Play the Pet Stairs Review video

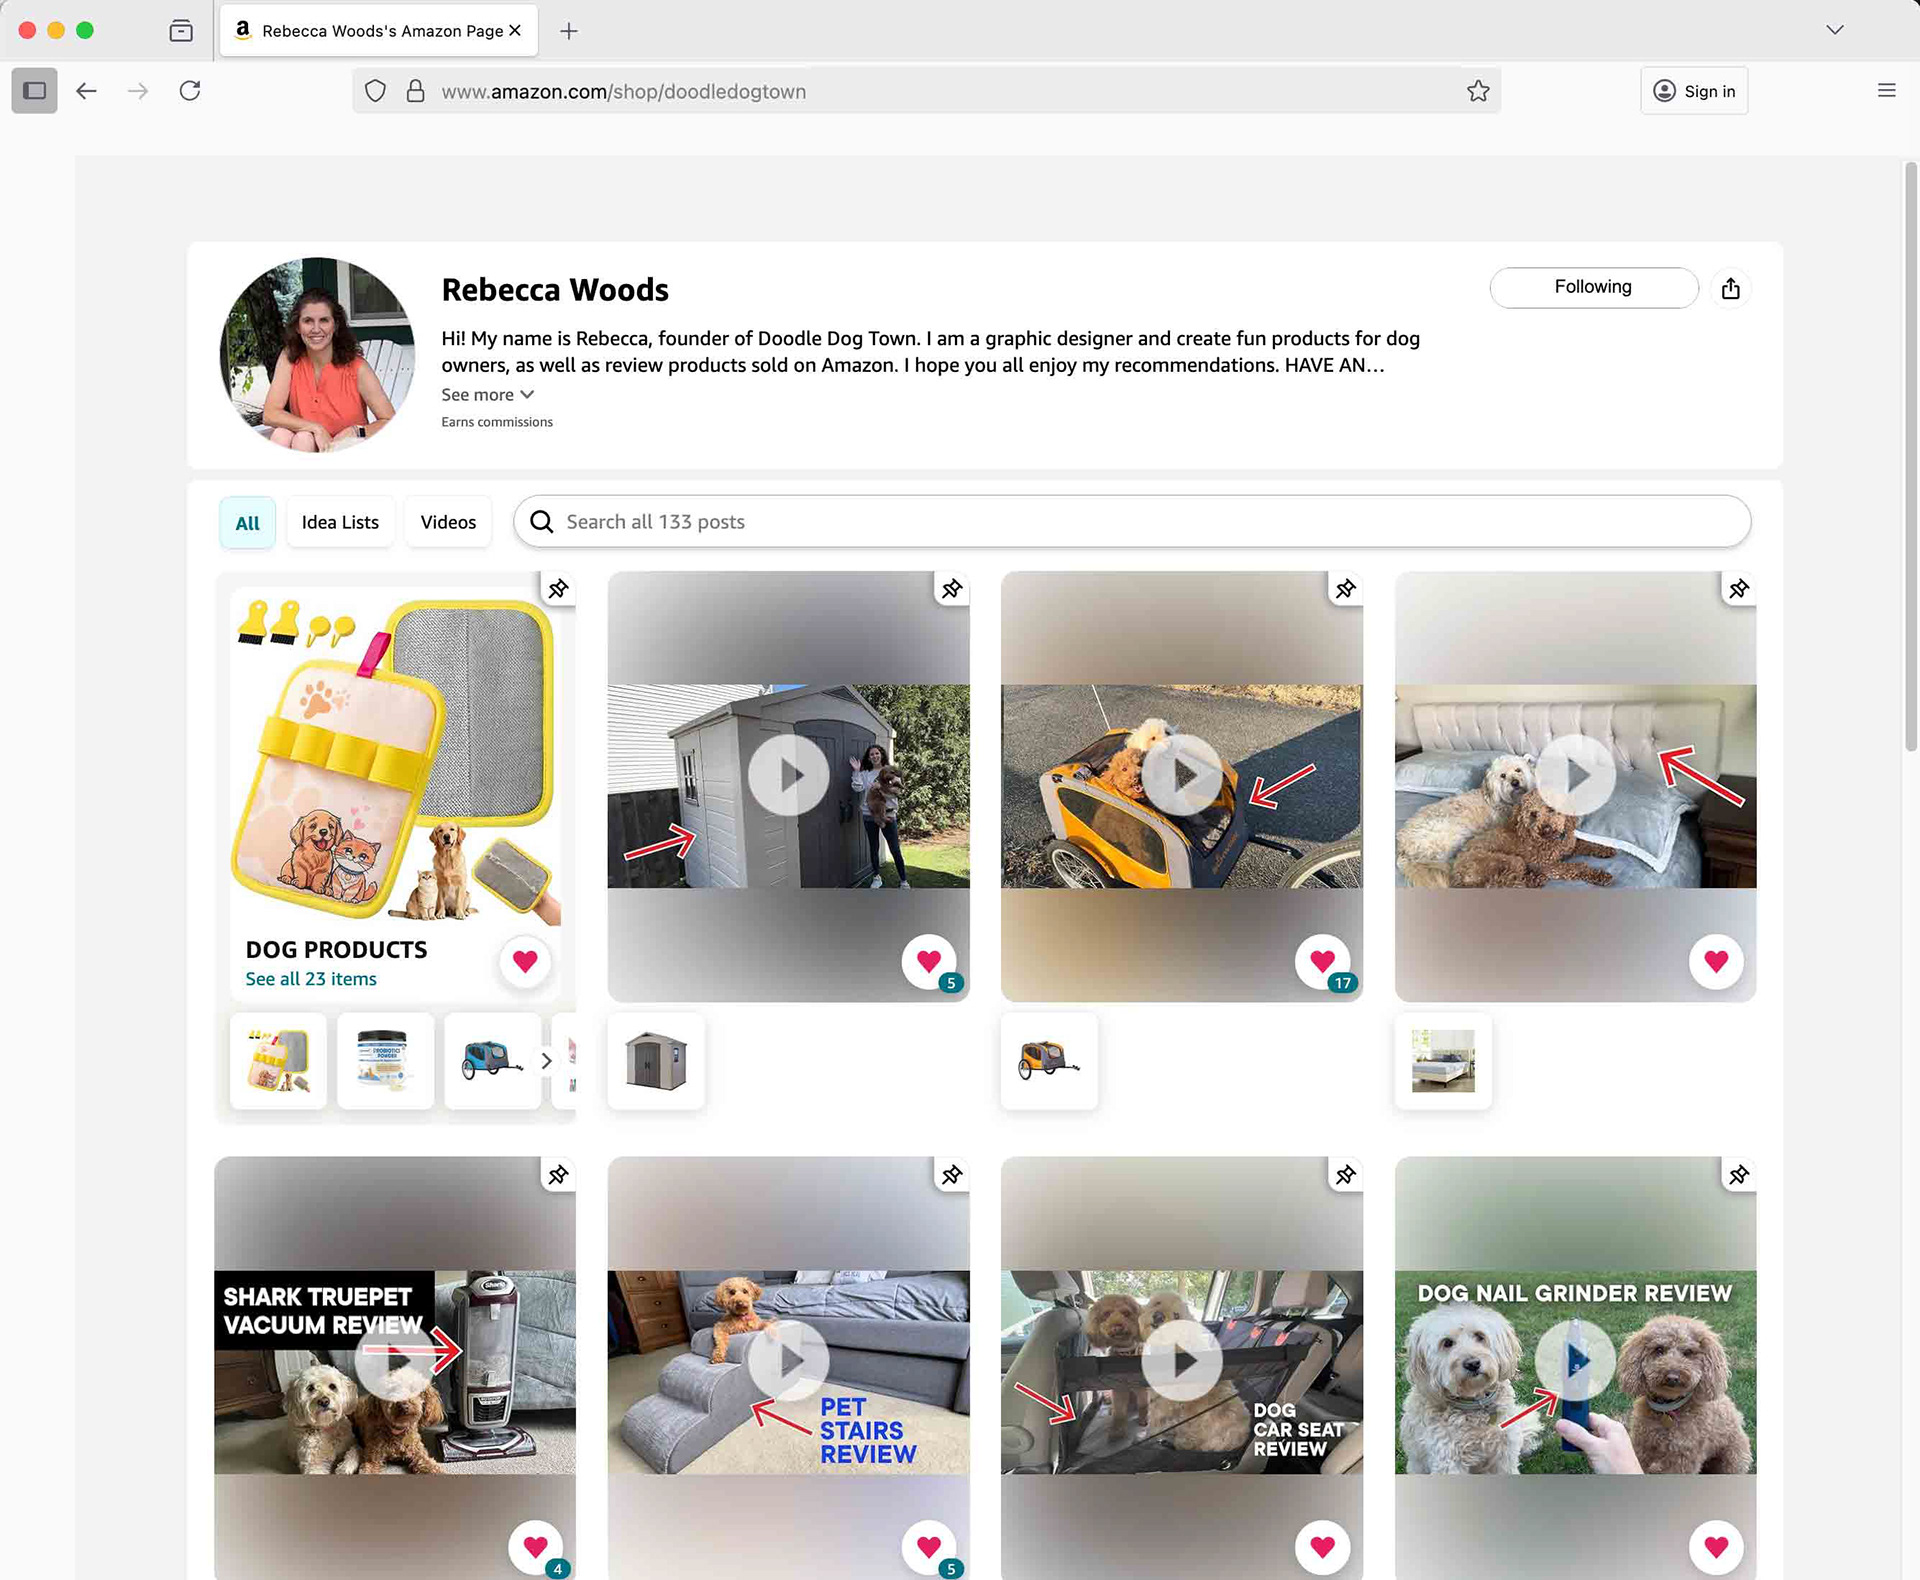tap(788, 1360)
